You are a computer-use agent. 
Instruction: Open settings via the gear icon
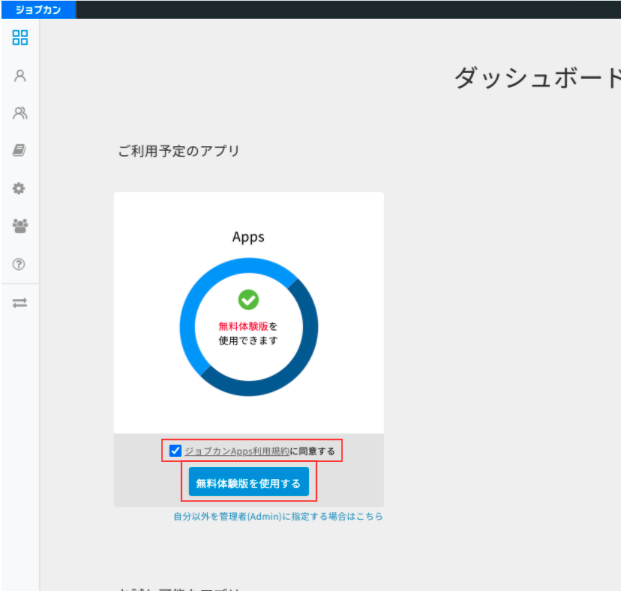19,188
